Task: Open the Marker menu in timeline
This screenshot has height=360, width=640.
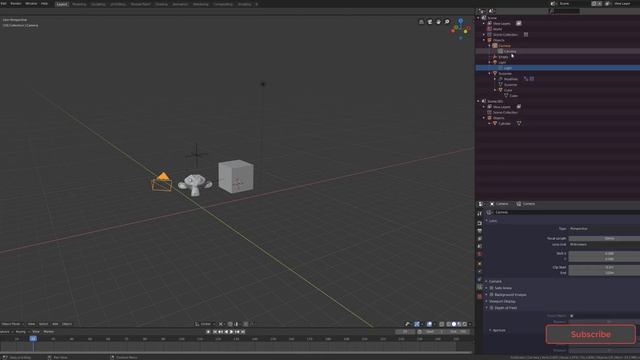Action: pos(49,332)
